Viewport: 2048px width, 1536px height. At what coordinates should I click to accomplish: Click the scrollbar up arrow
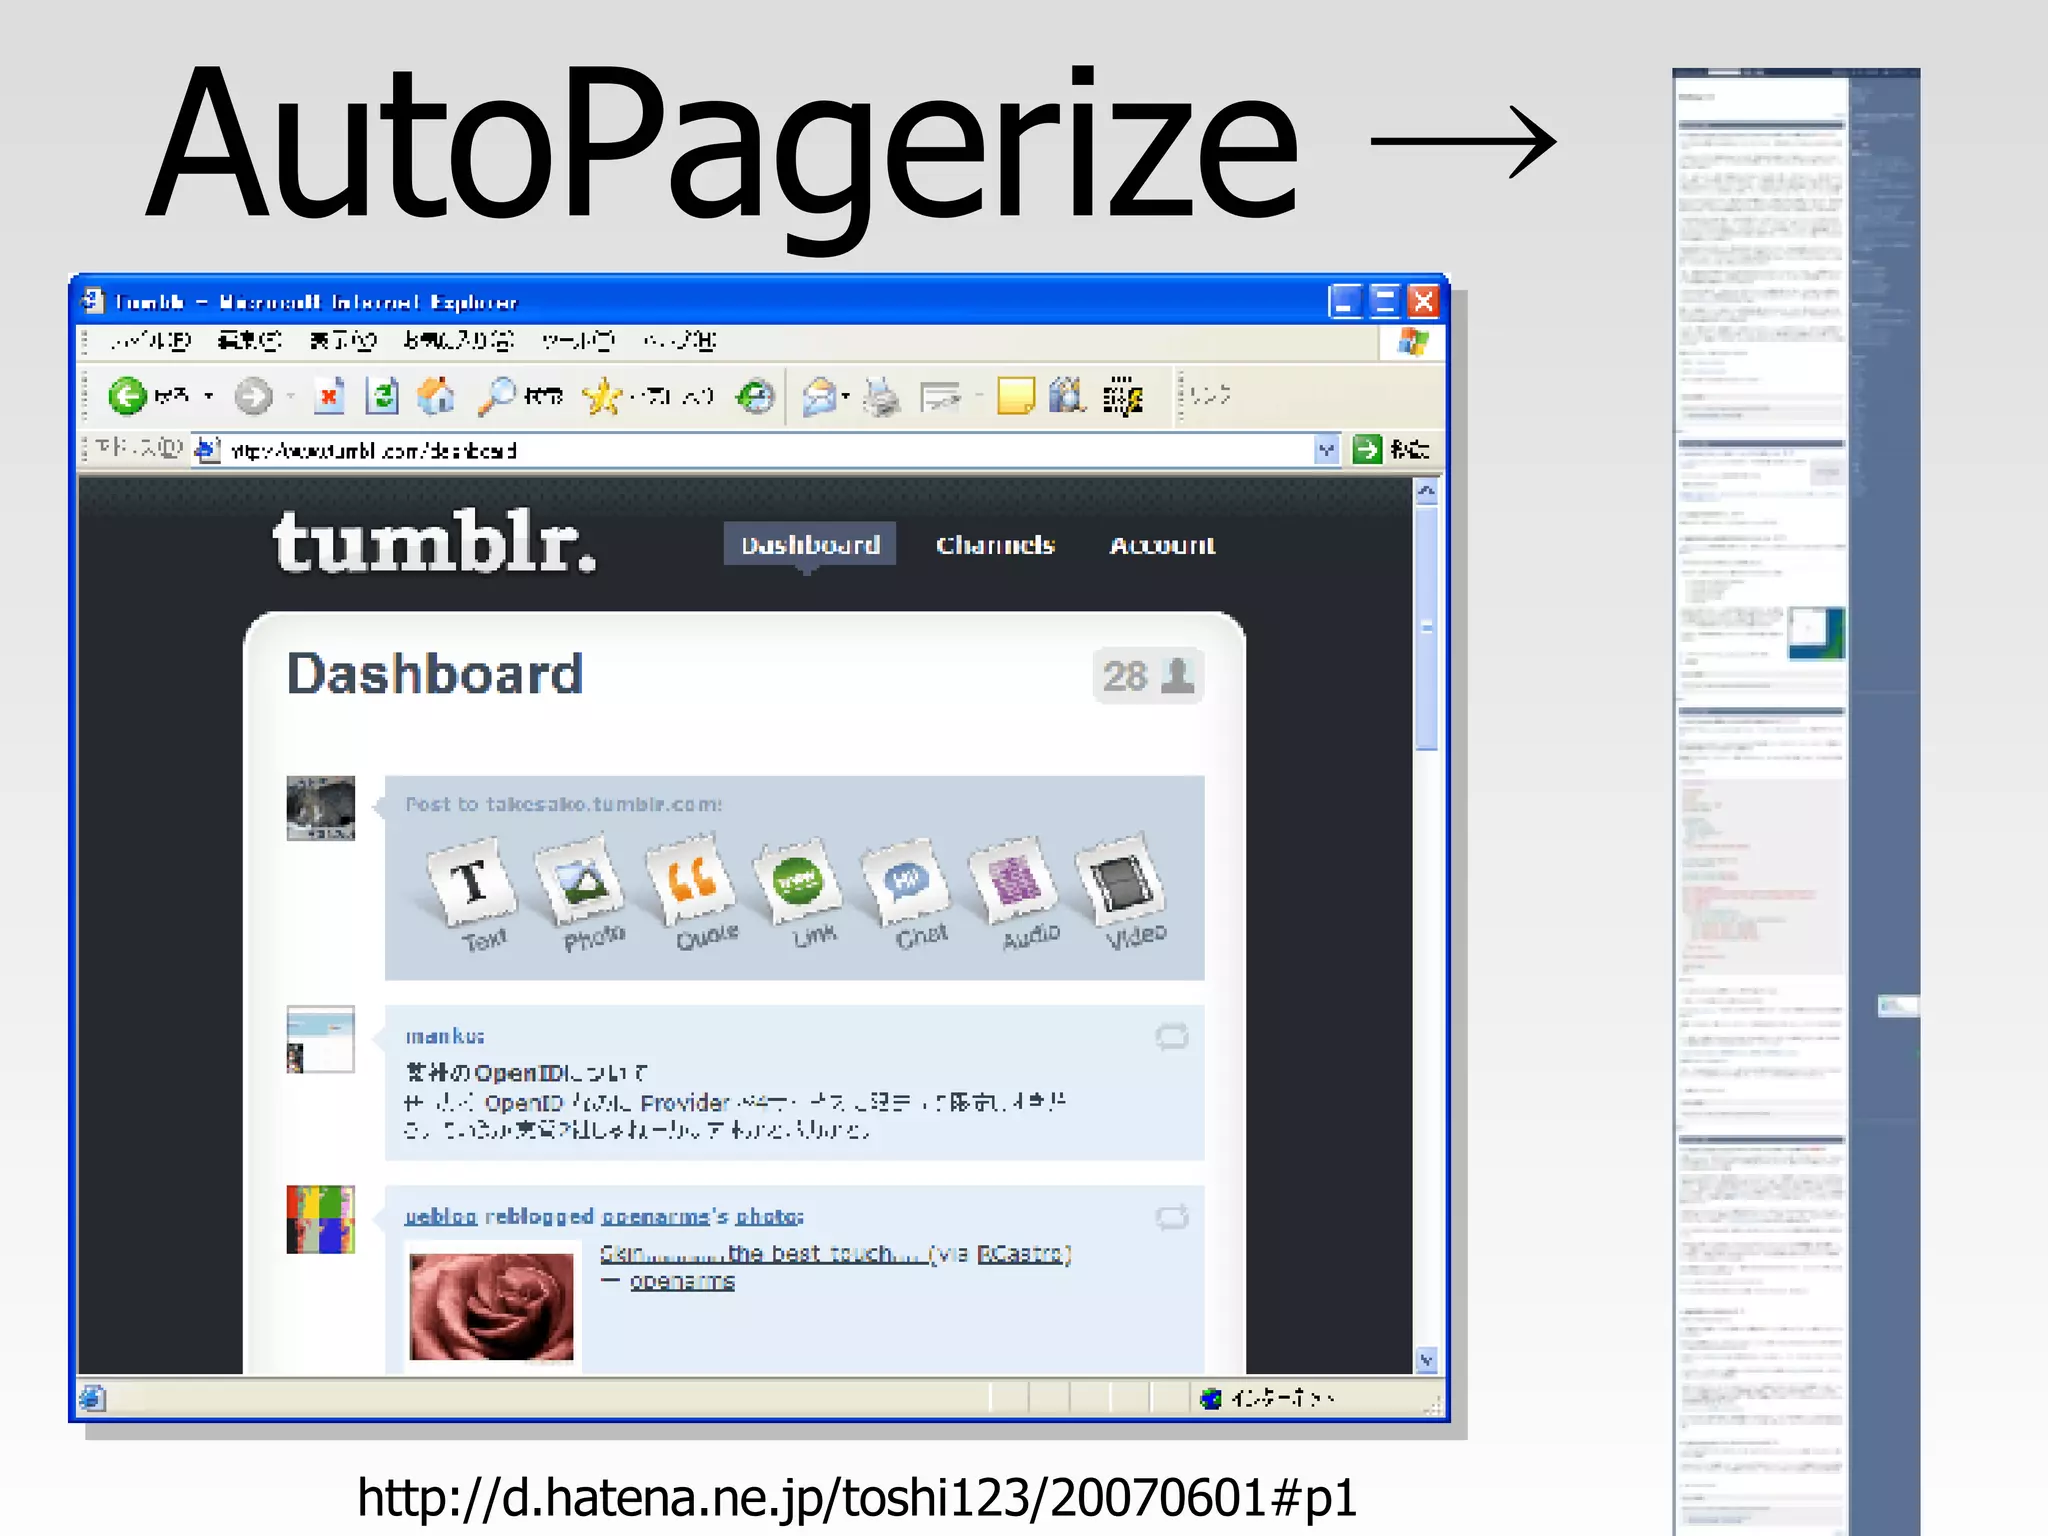point(1427,491)
